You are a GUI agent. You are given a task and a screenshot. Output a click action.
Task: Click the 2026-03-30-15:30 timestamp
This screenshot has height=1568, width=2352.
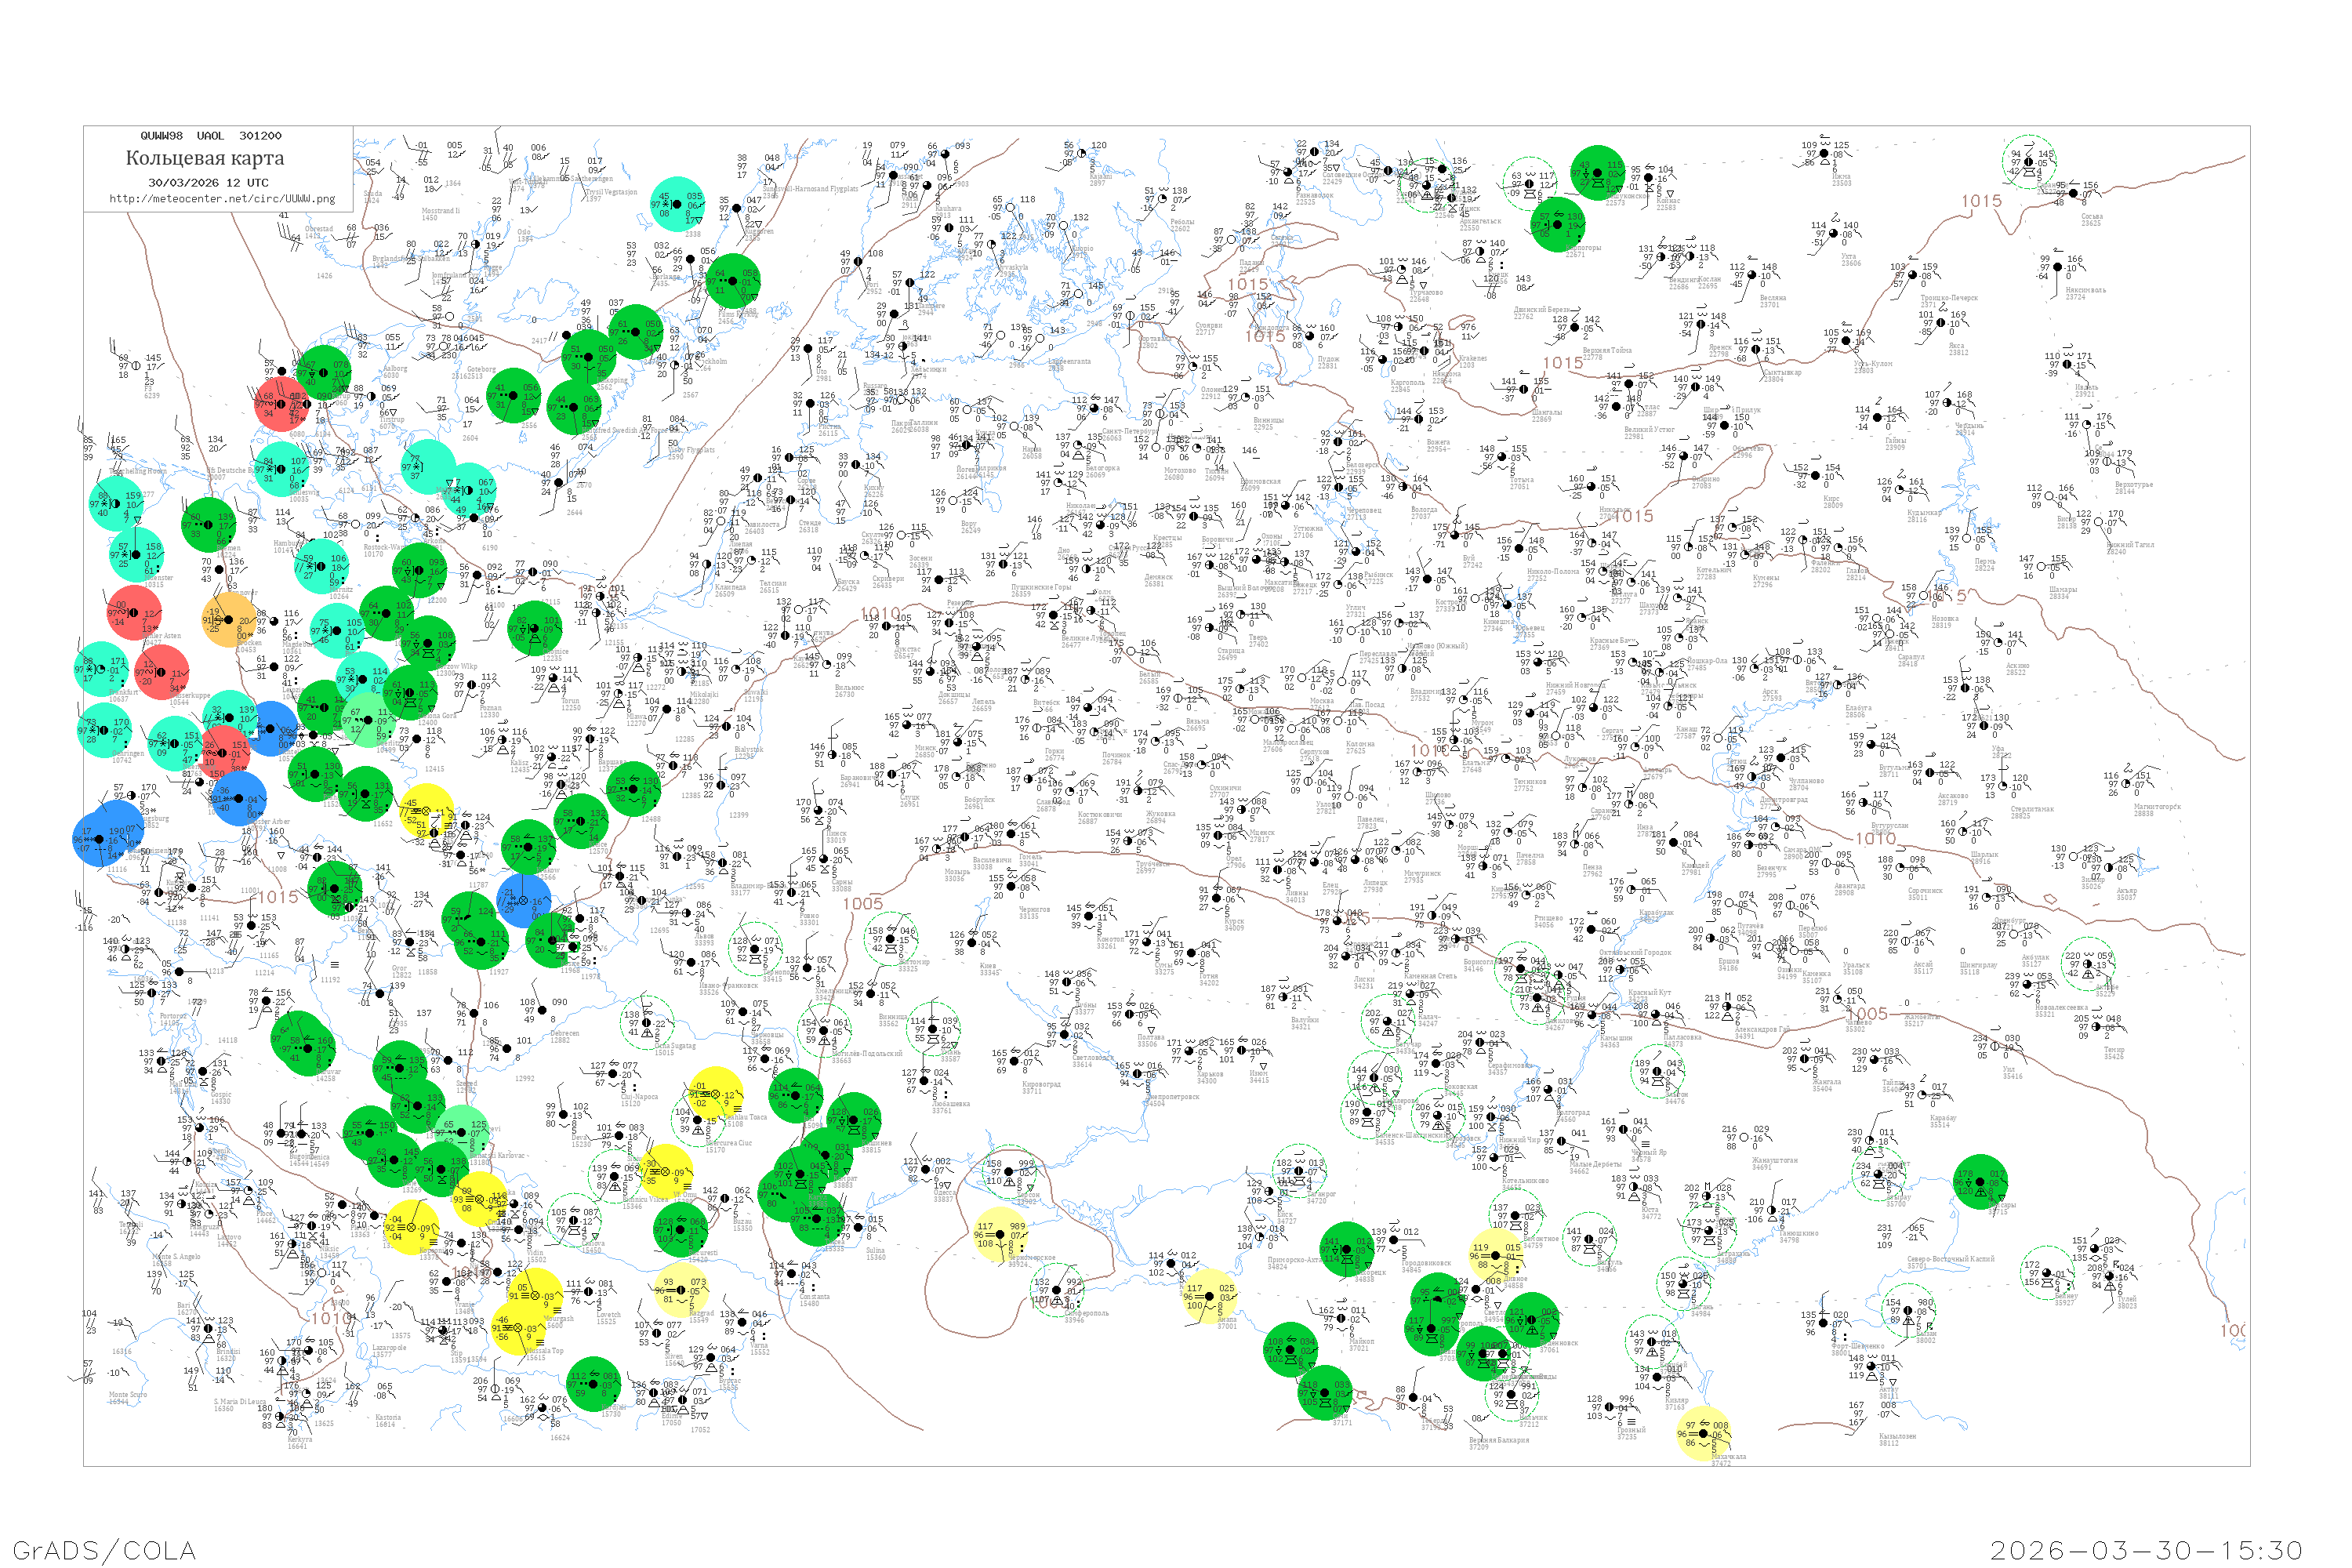pos(2146,1550)
